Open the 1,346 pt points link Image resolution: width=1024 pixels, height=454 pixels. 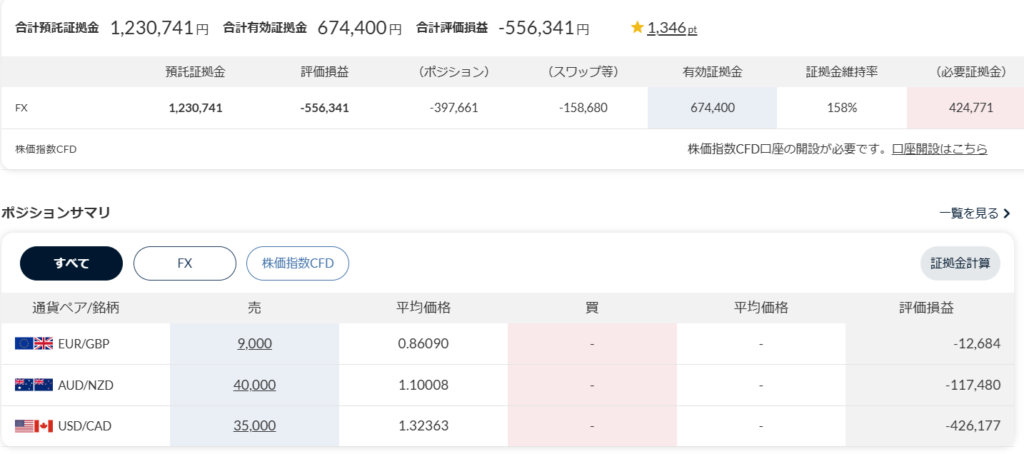point(671,28)
